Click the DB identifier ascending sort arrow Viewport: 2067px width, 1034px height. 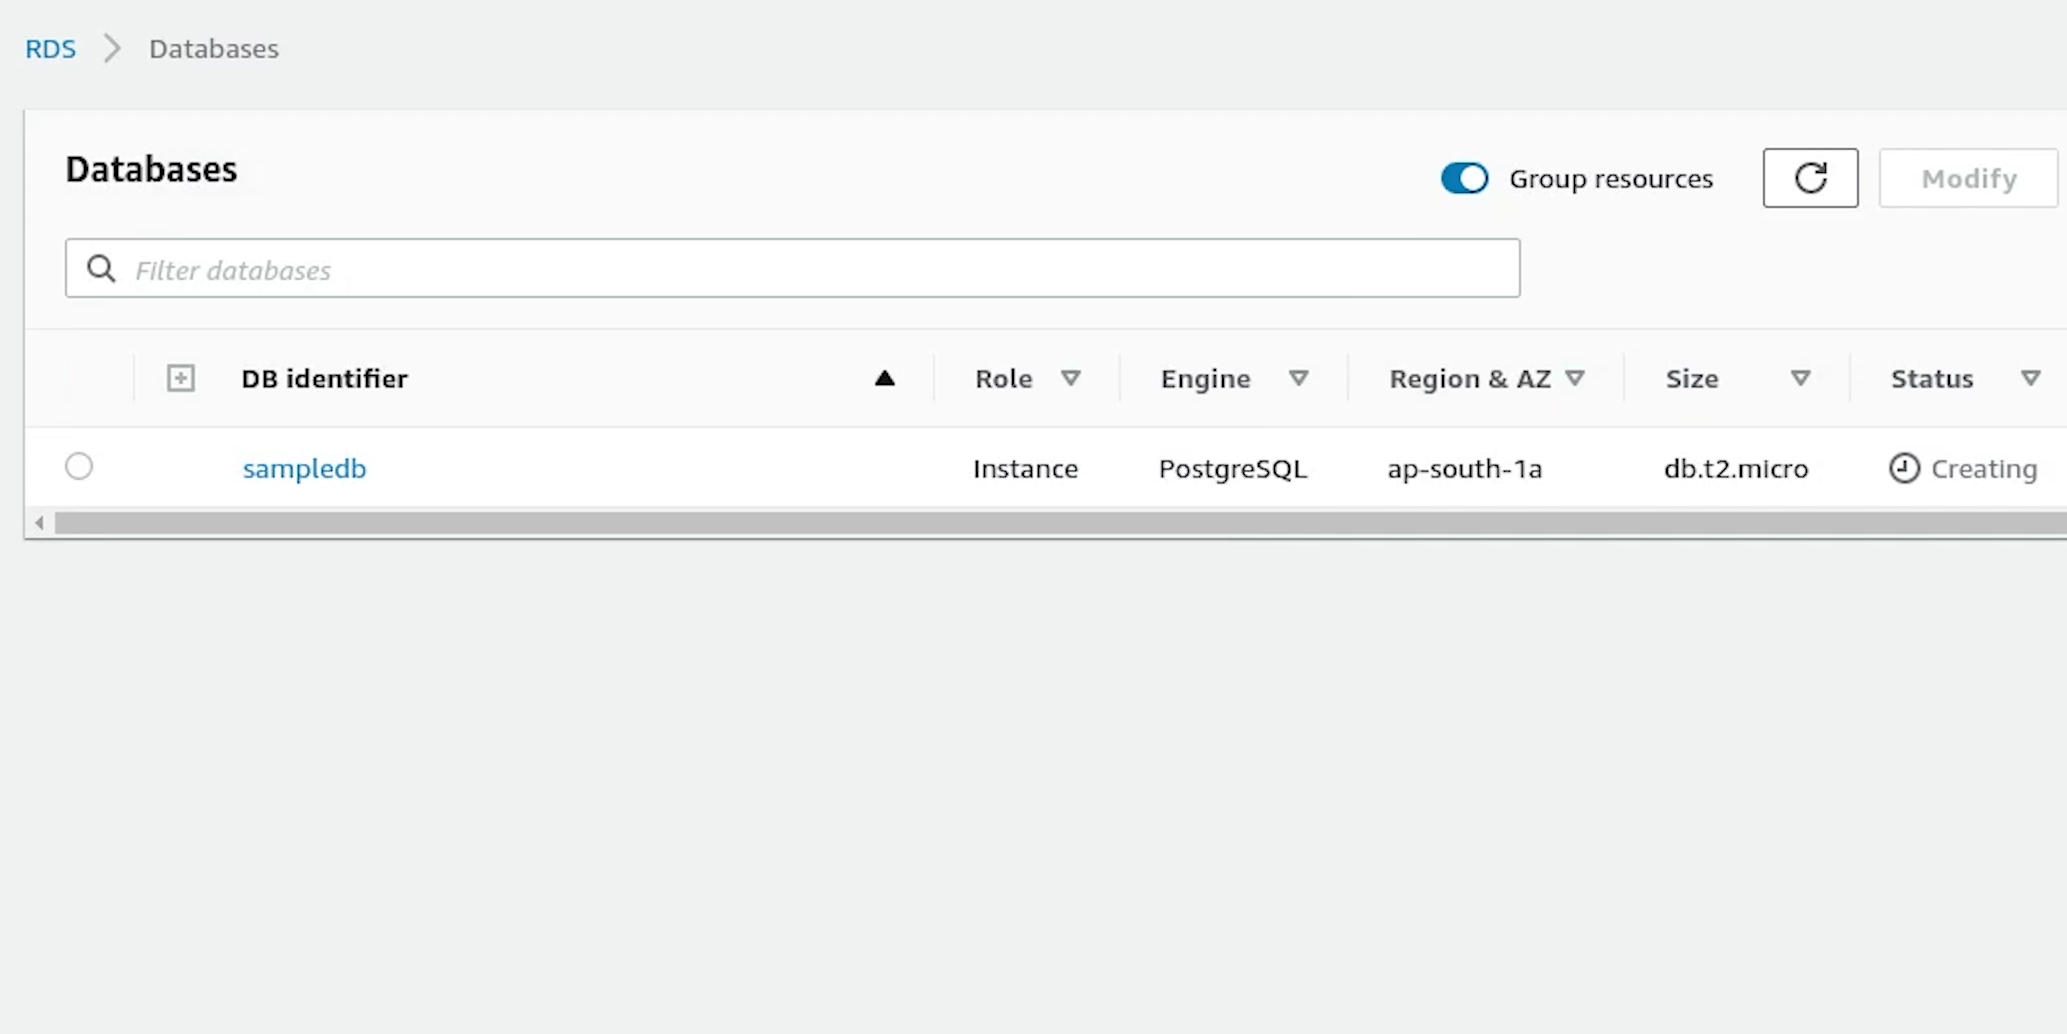(884, 378)
